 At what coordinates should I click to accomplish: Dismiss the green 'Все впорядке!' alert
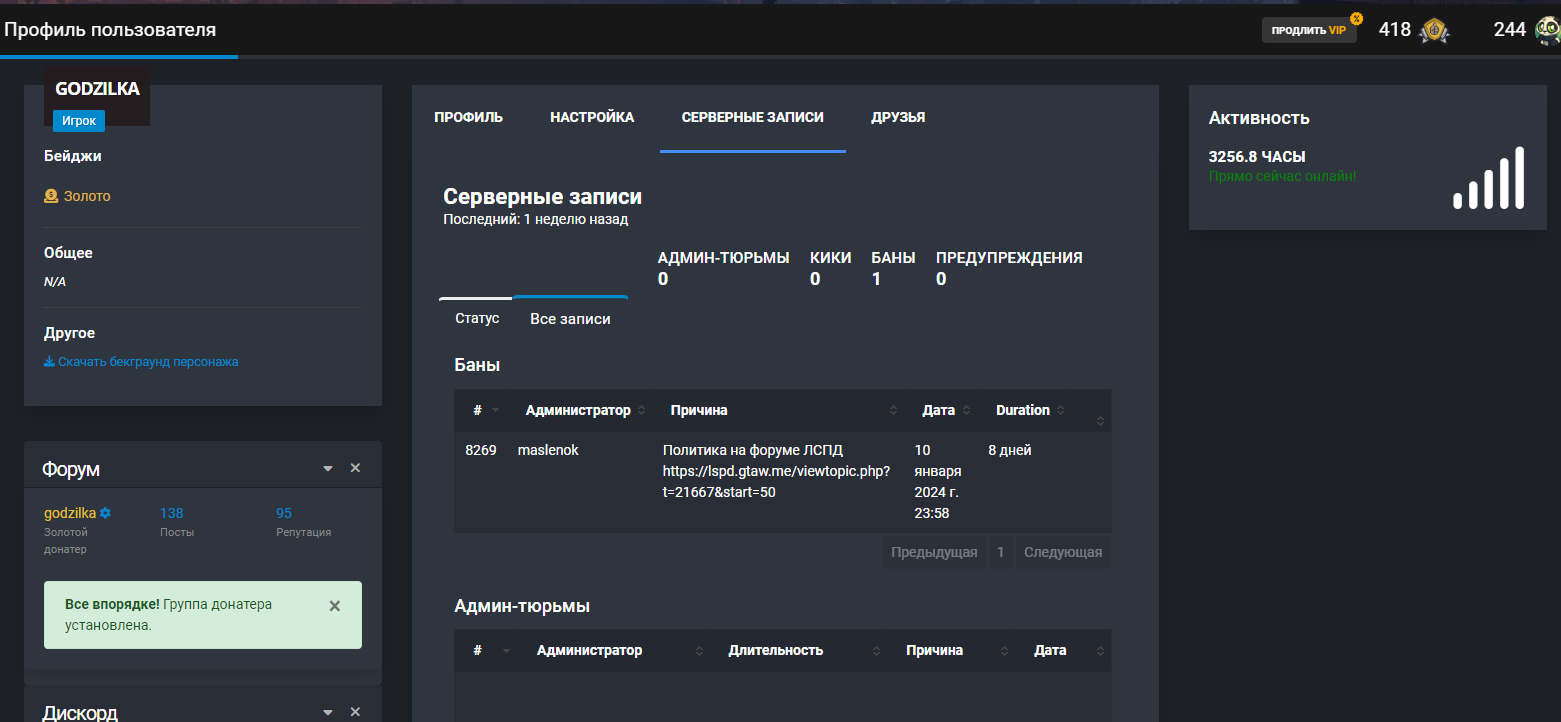coord(335,605)
